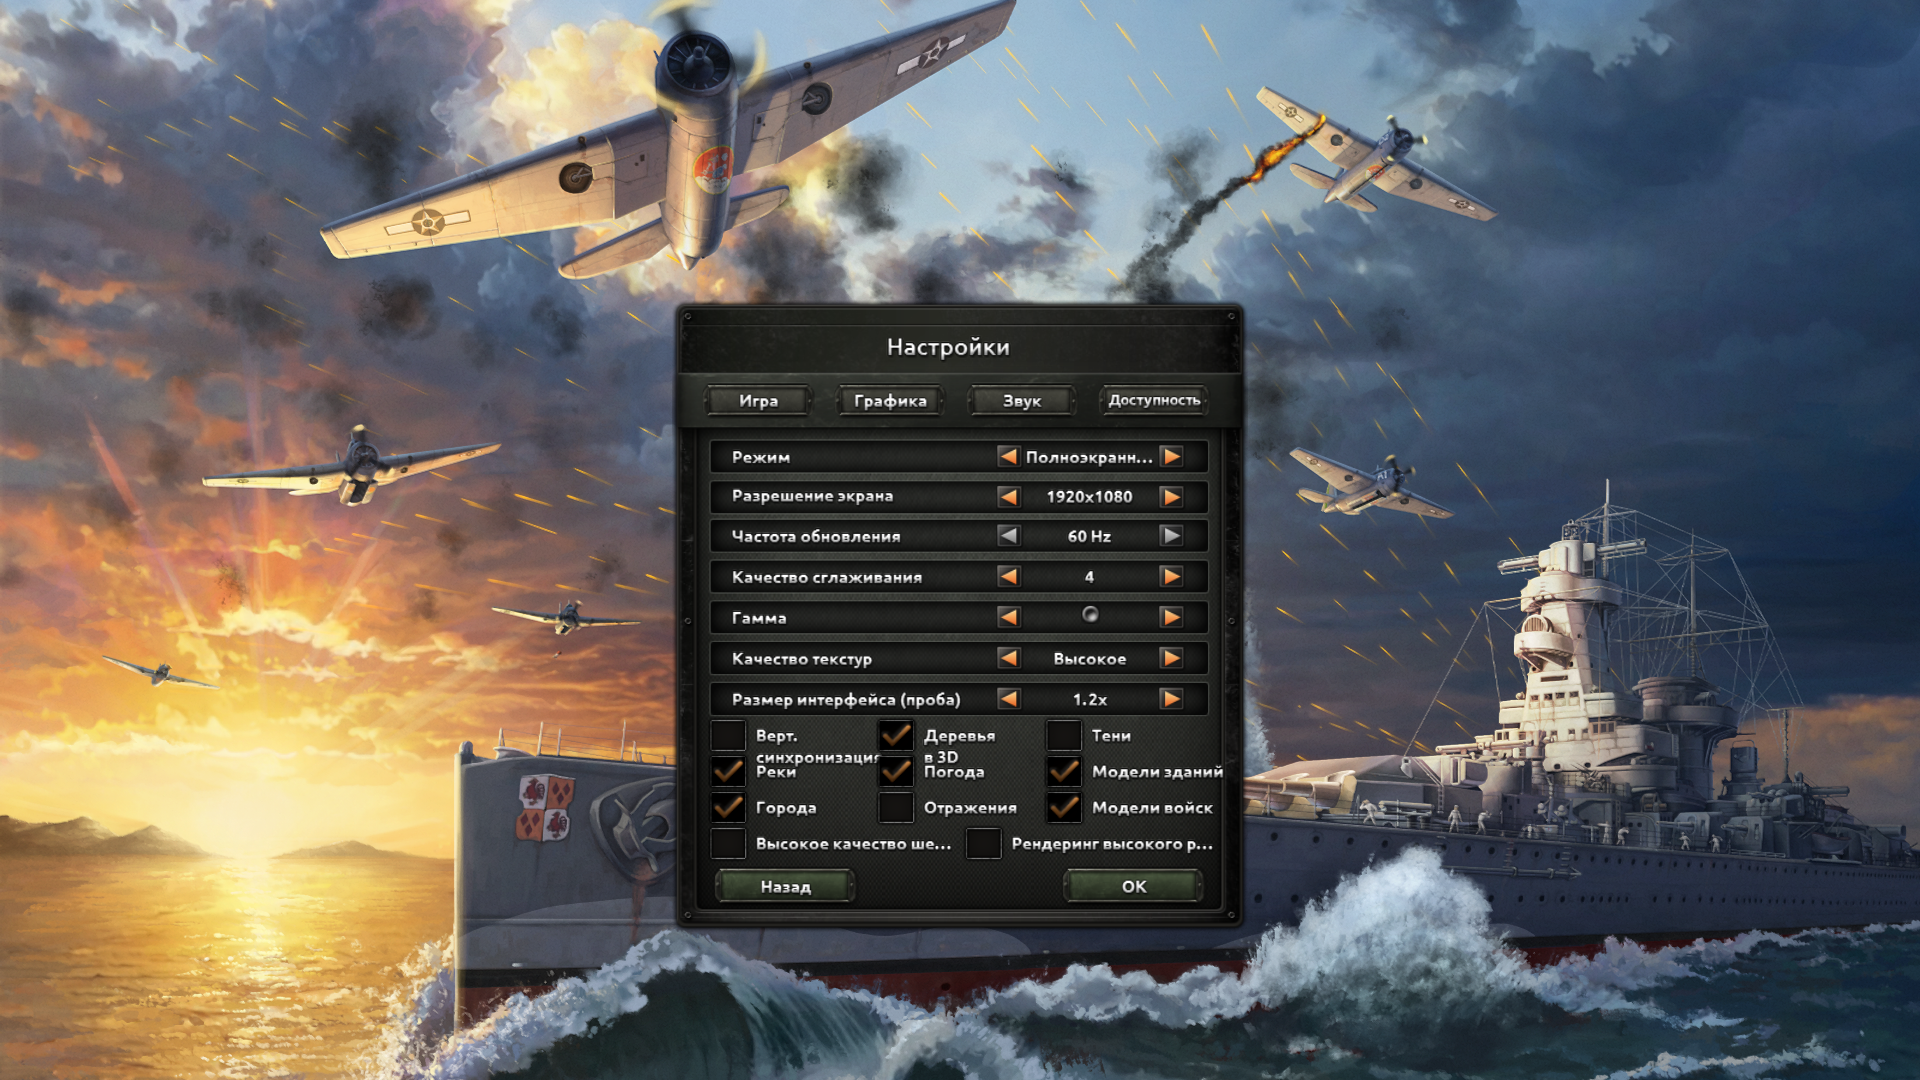This screenshot has width=1920, height=1080.
Task: Lower Качество сглаживания with left arrow
Action: (x=1009, y=577)
